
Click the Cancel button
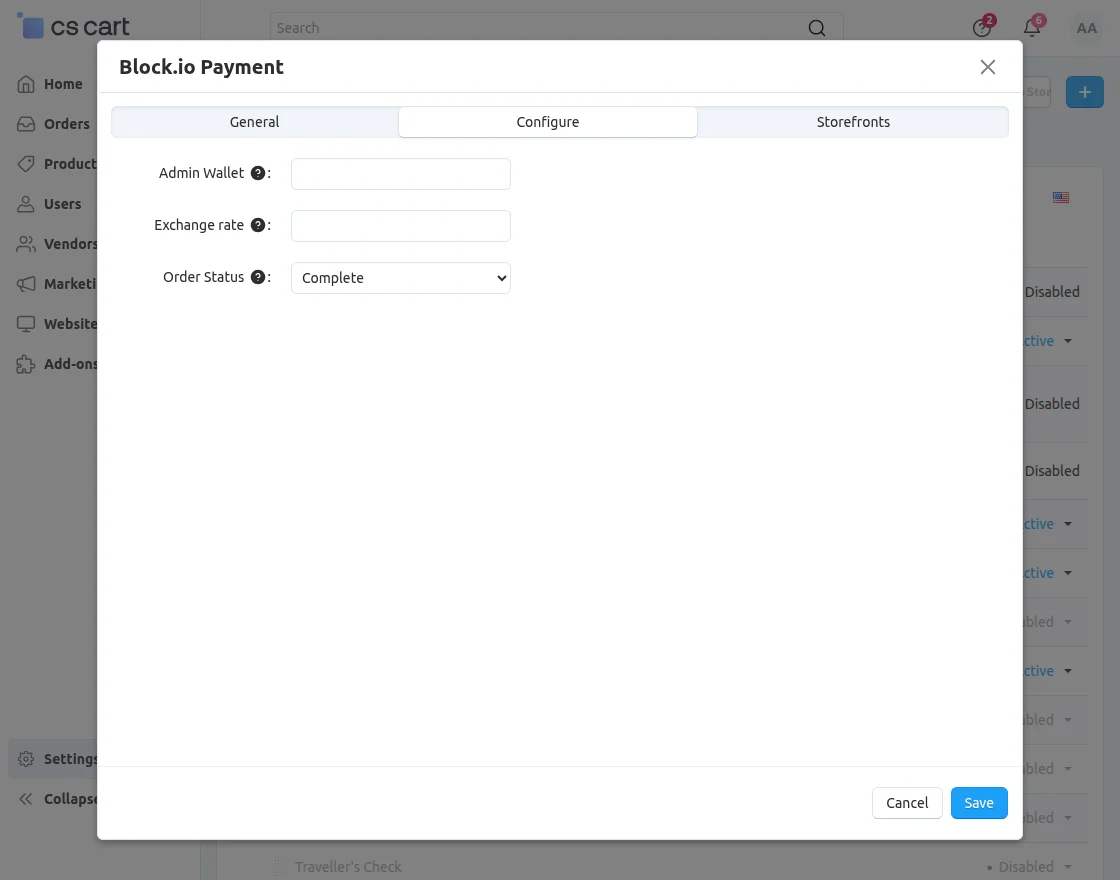[x=907, y=803]
